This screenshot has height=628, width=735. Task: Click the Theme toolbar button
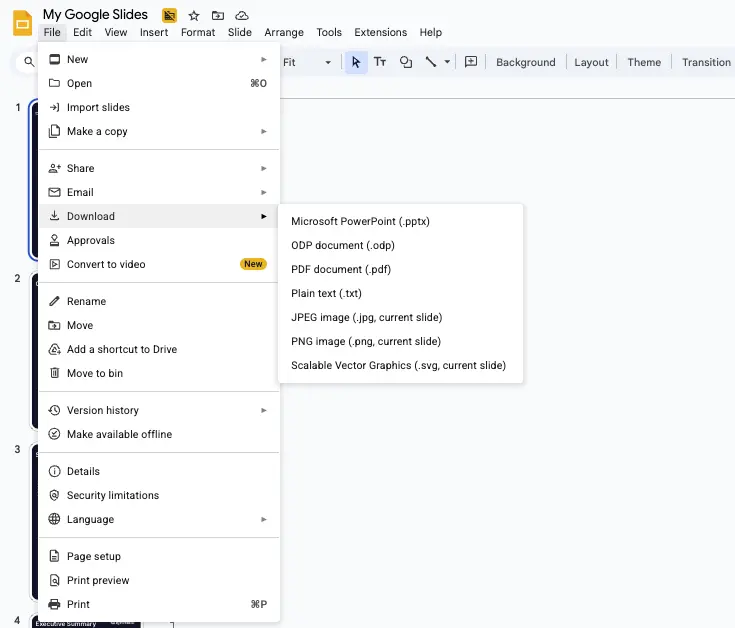coord(644,62)
